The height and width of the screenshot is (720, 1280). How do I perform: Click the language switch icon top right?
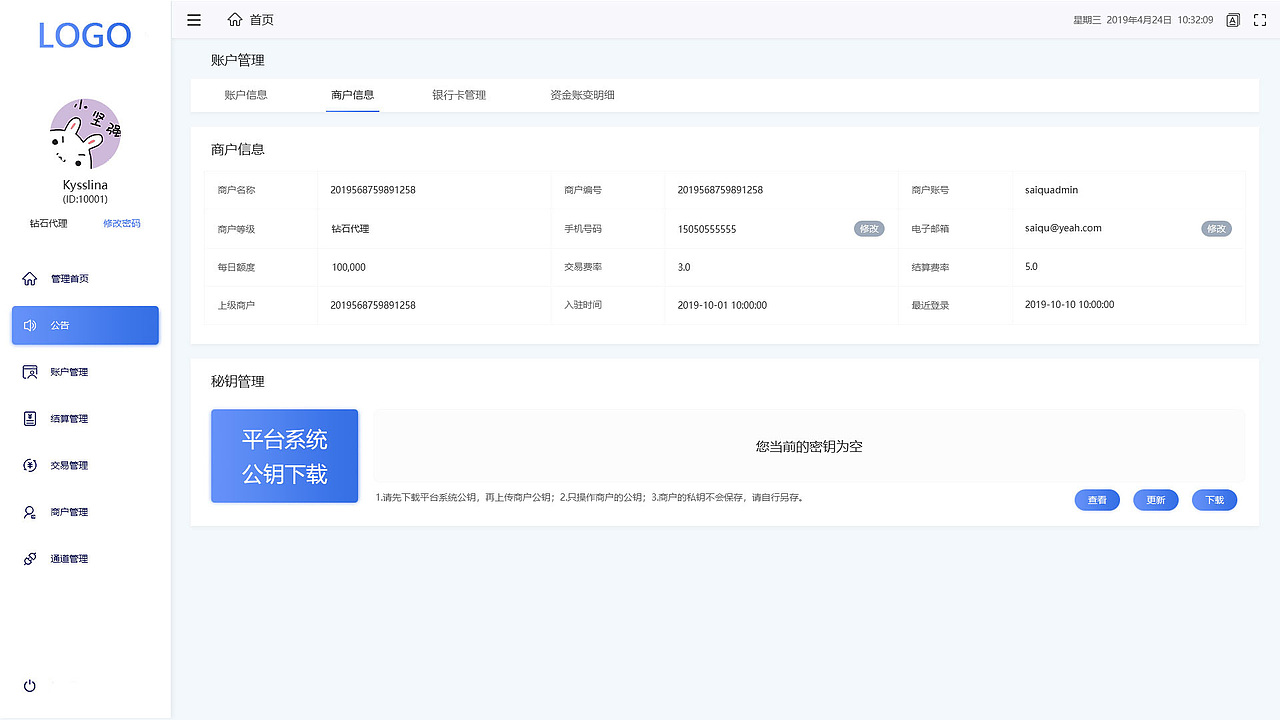click(1232, 19)
